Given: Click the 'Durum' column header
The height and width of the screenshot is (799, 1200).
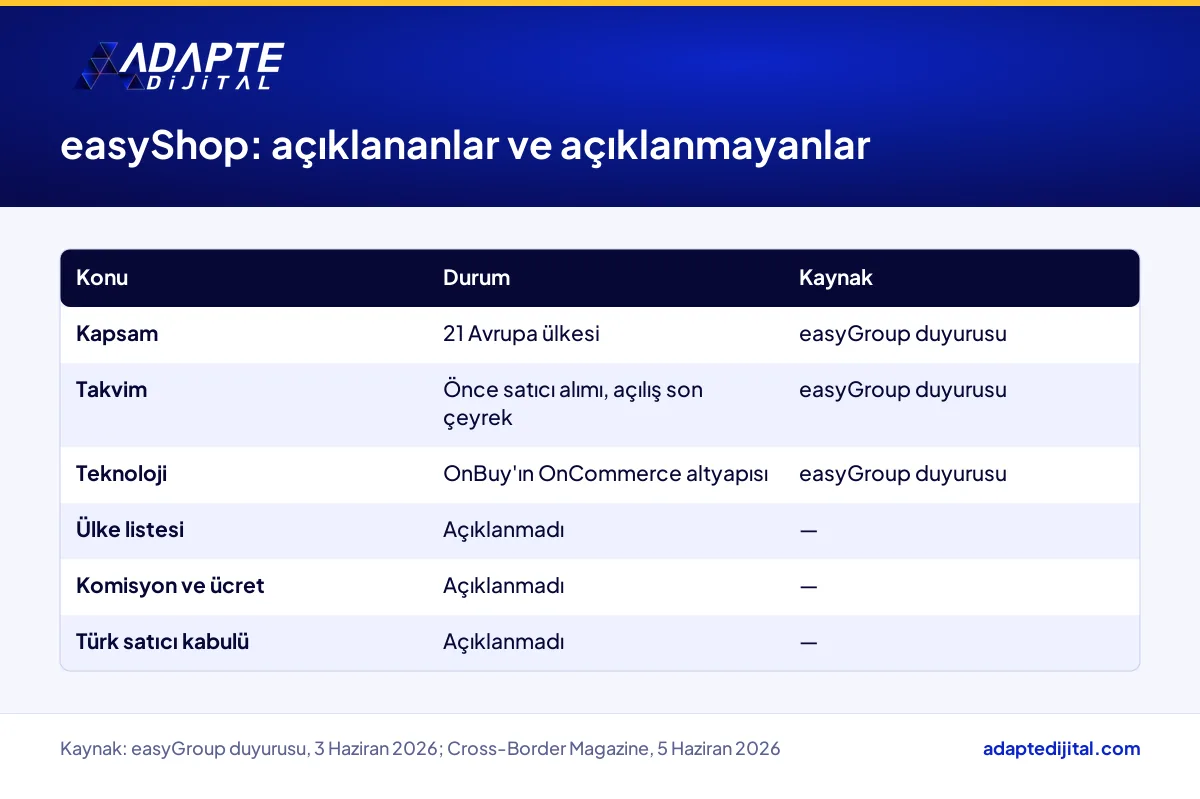Looking at the screenshot, I should coord(476,278).
